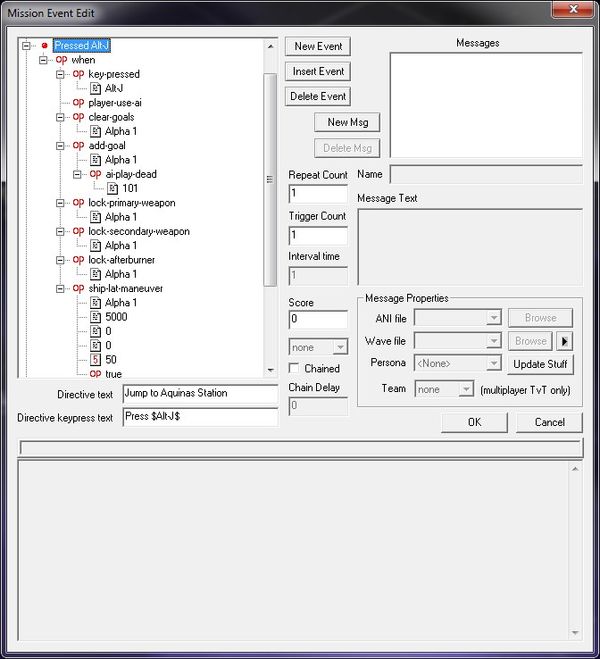
Task: Toggle the Chained checkbox
Action: (x=294, y=369)
